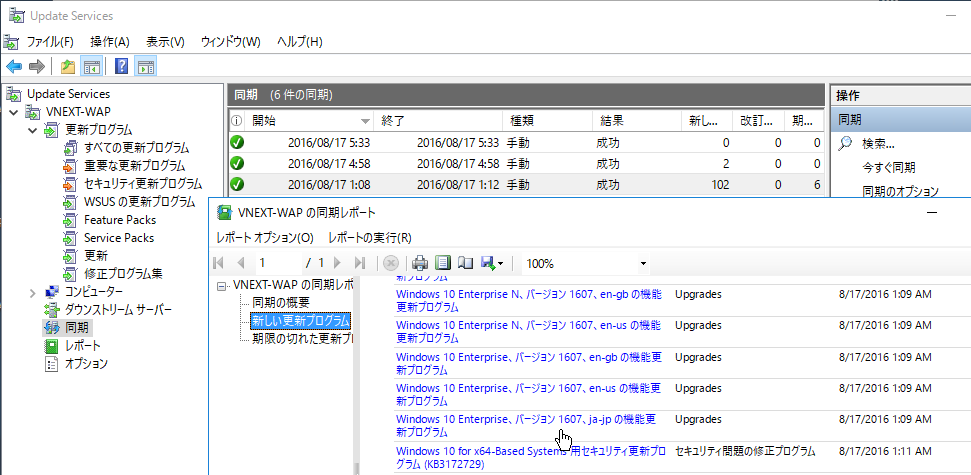
Task: Click the success icon of the 1:08 sync
Action: (x=237, y=184)
